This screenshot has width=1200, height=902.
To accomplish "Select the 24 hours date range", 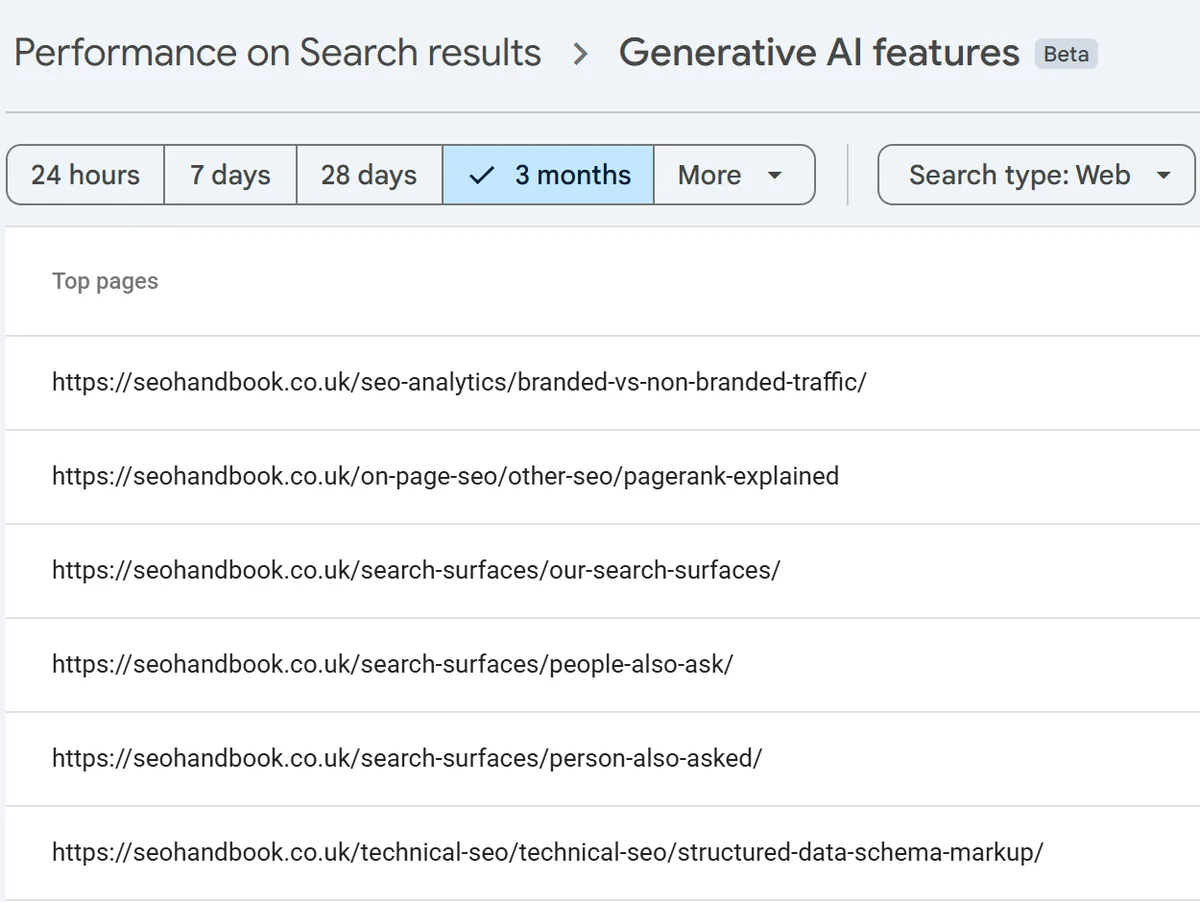I will click(86, 175).
